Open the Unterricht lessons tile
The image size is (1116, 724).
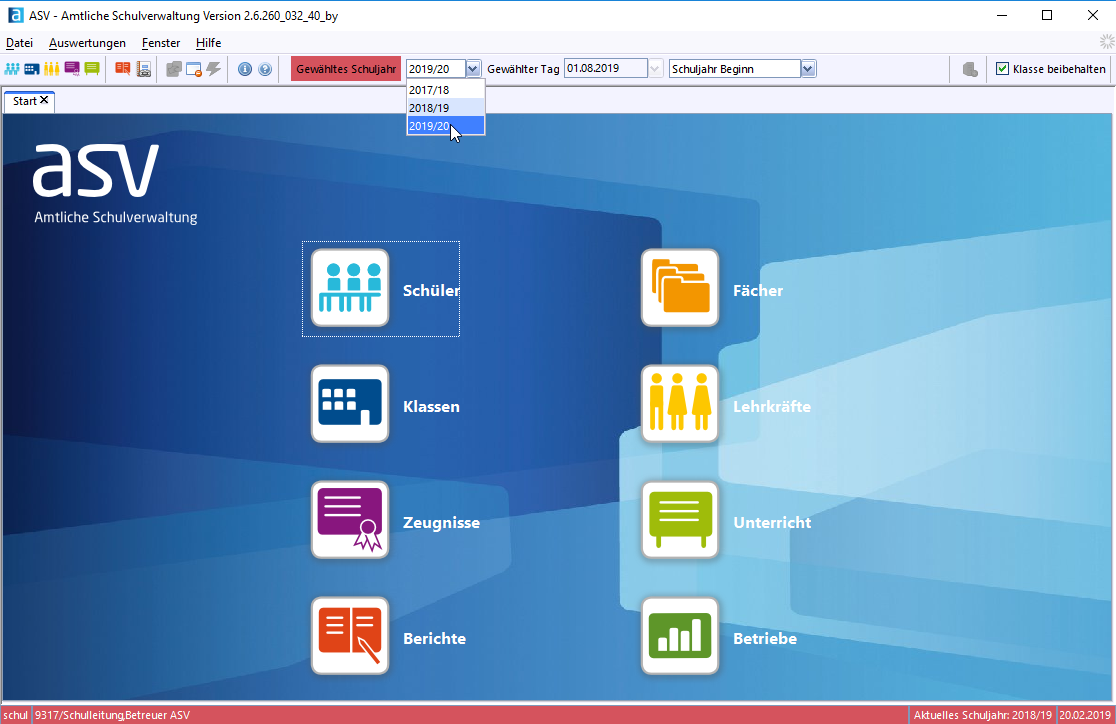[679, 520]
